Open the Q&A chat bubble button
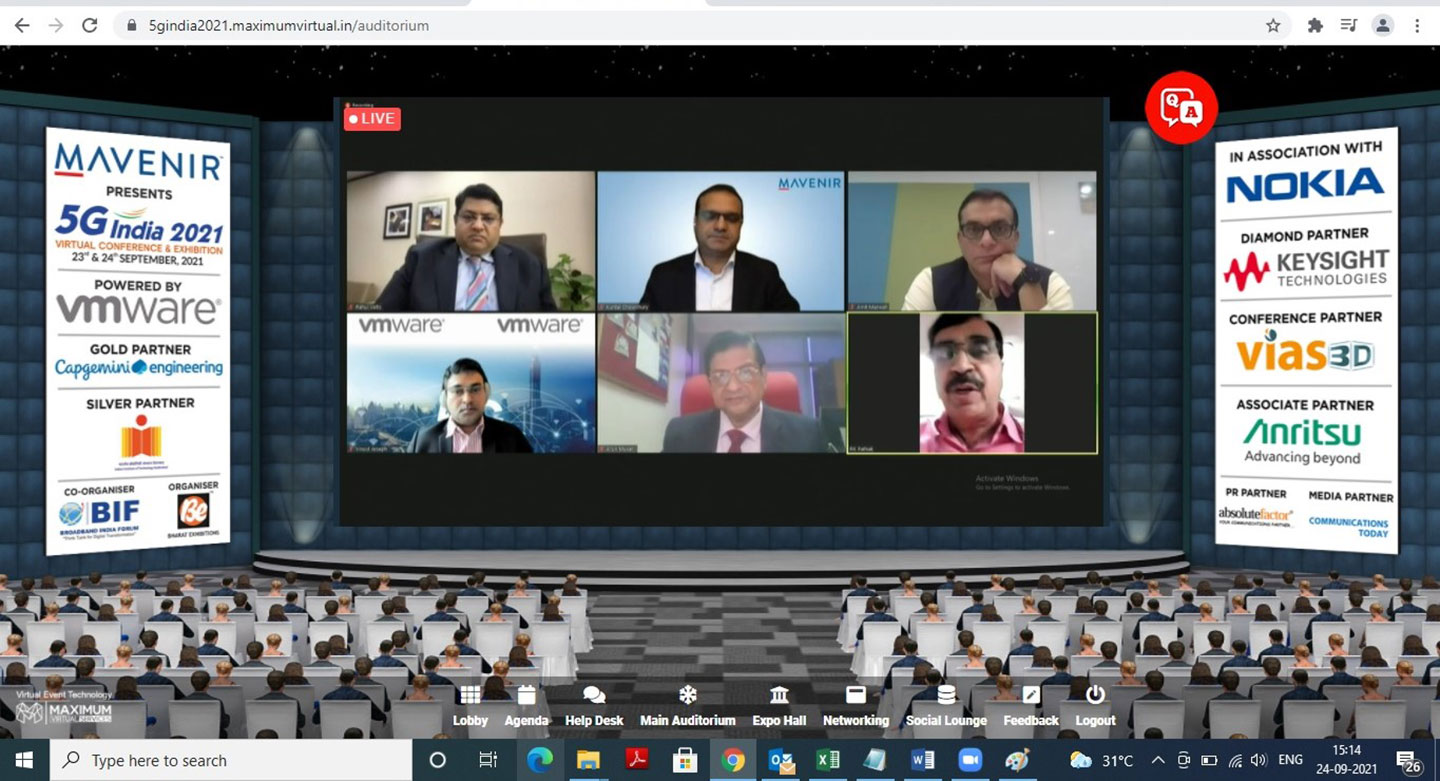The width and height of the screenshot is (1440, 781). tap(1181, 108)
